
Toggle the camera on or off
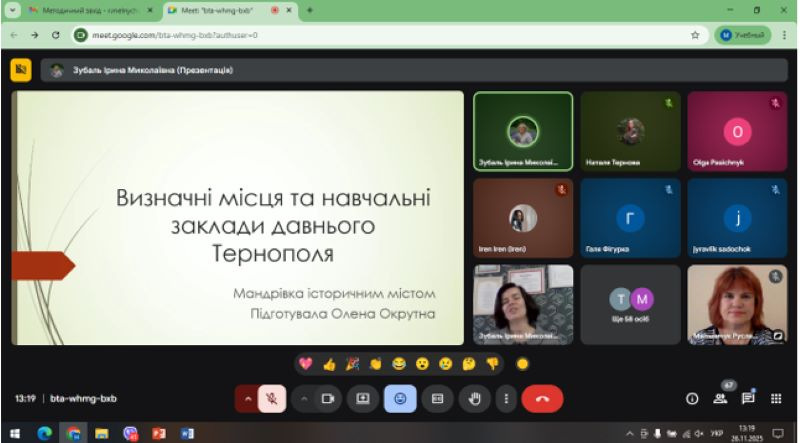tap(326, 398)
